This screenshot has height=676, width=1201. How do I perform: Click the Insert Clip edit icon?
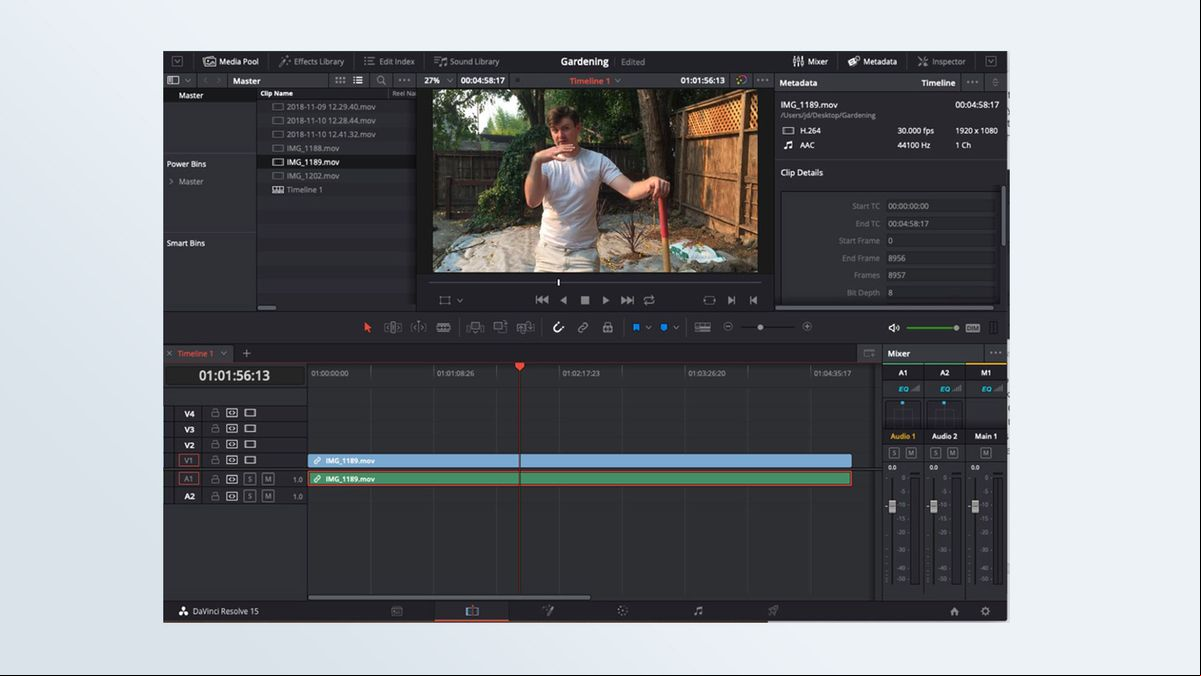475,327
